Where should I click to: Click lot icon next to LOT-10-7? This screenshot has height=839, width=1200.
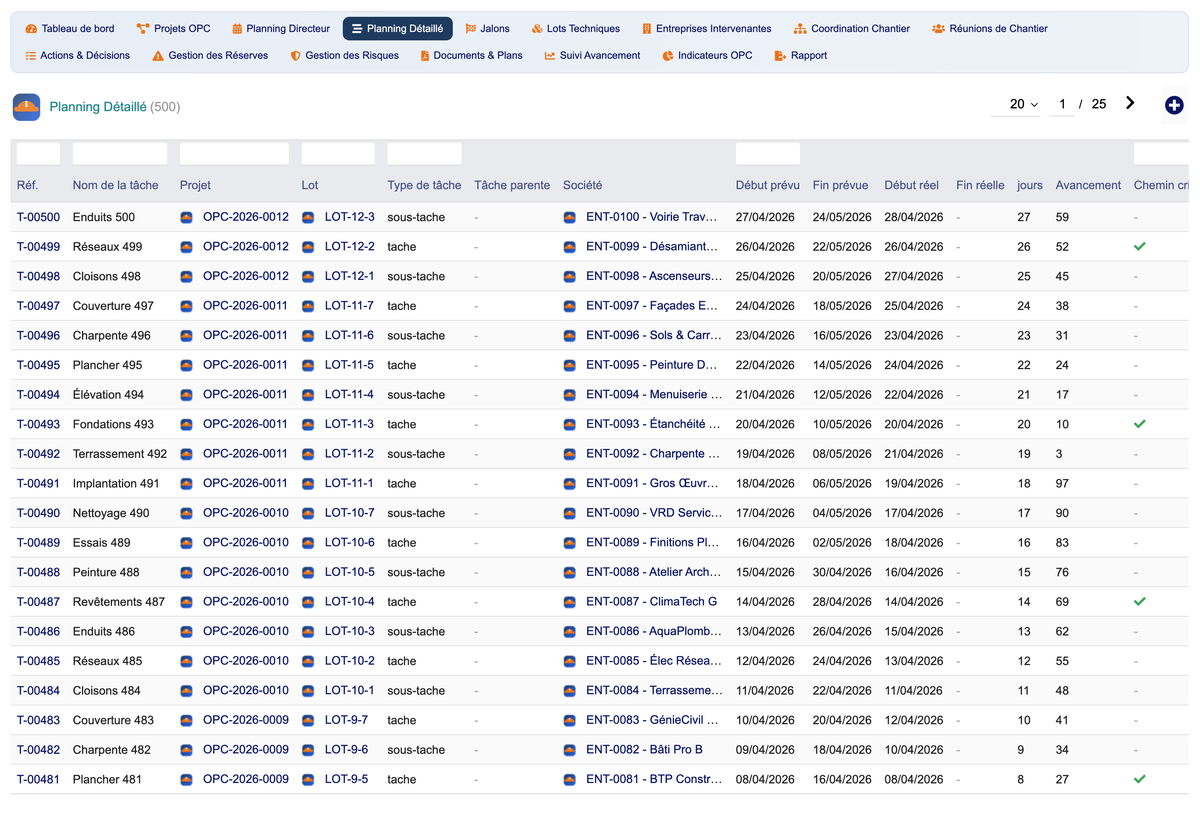tap(308, 513)
